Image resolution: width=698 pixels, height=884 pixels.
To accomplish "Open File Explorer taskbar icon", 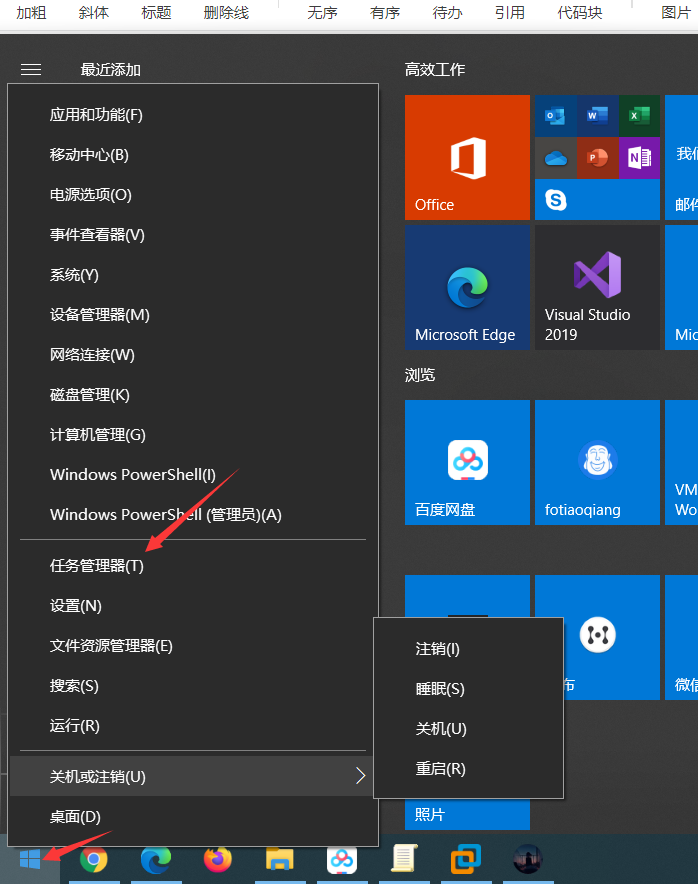I will pyautogui.click(x=280, y=859).
